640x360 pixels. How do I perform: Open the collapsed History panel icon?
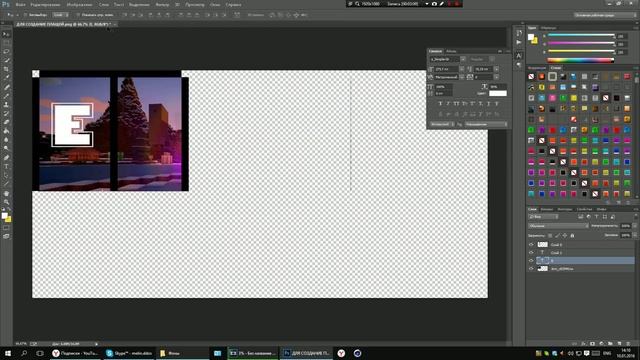pos(519,33)
